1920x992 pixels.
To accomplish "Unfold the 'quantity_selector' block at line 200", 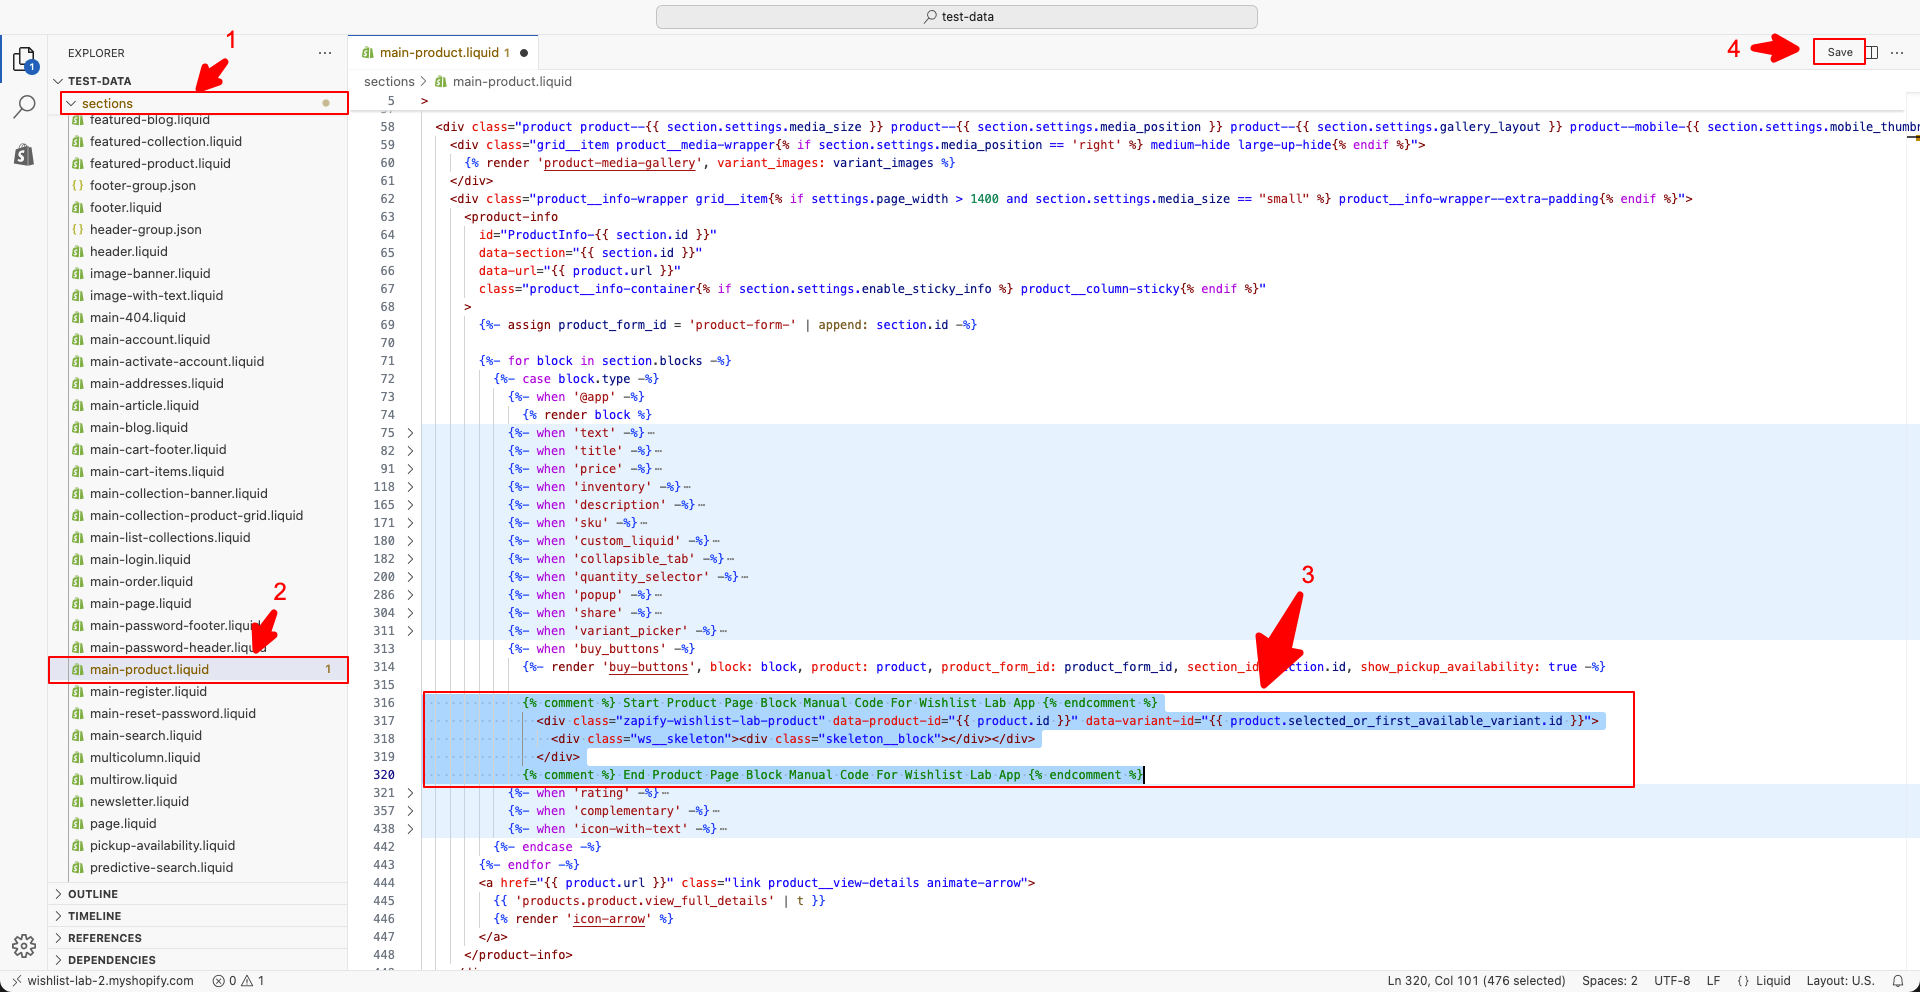I will coord(410,577).
